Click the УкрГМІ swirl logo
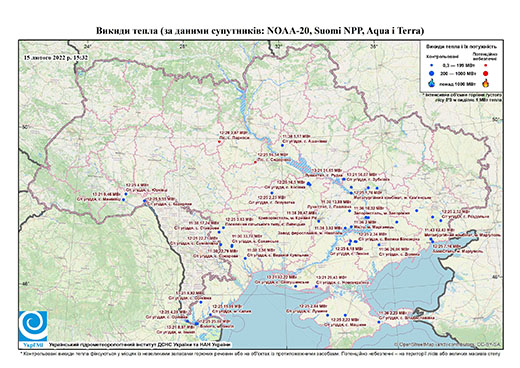520x368 pixels. click(33, 325)
